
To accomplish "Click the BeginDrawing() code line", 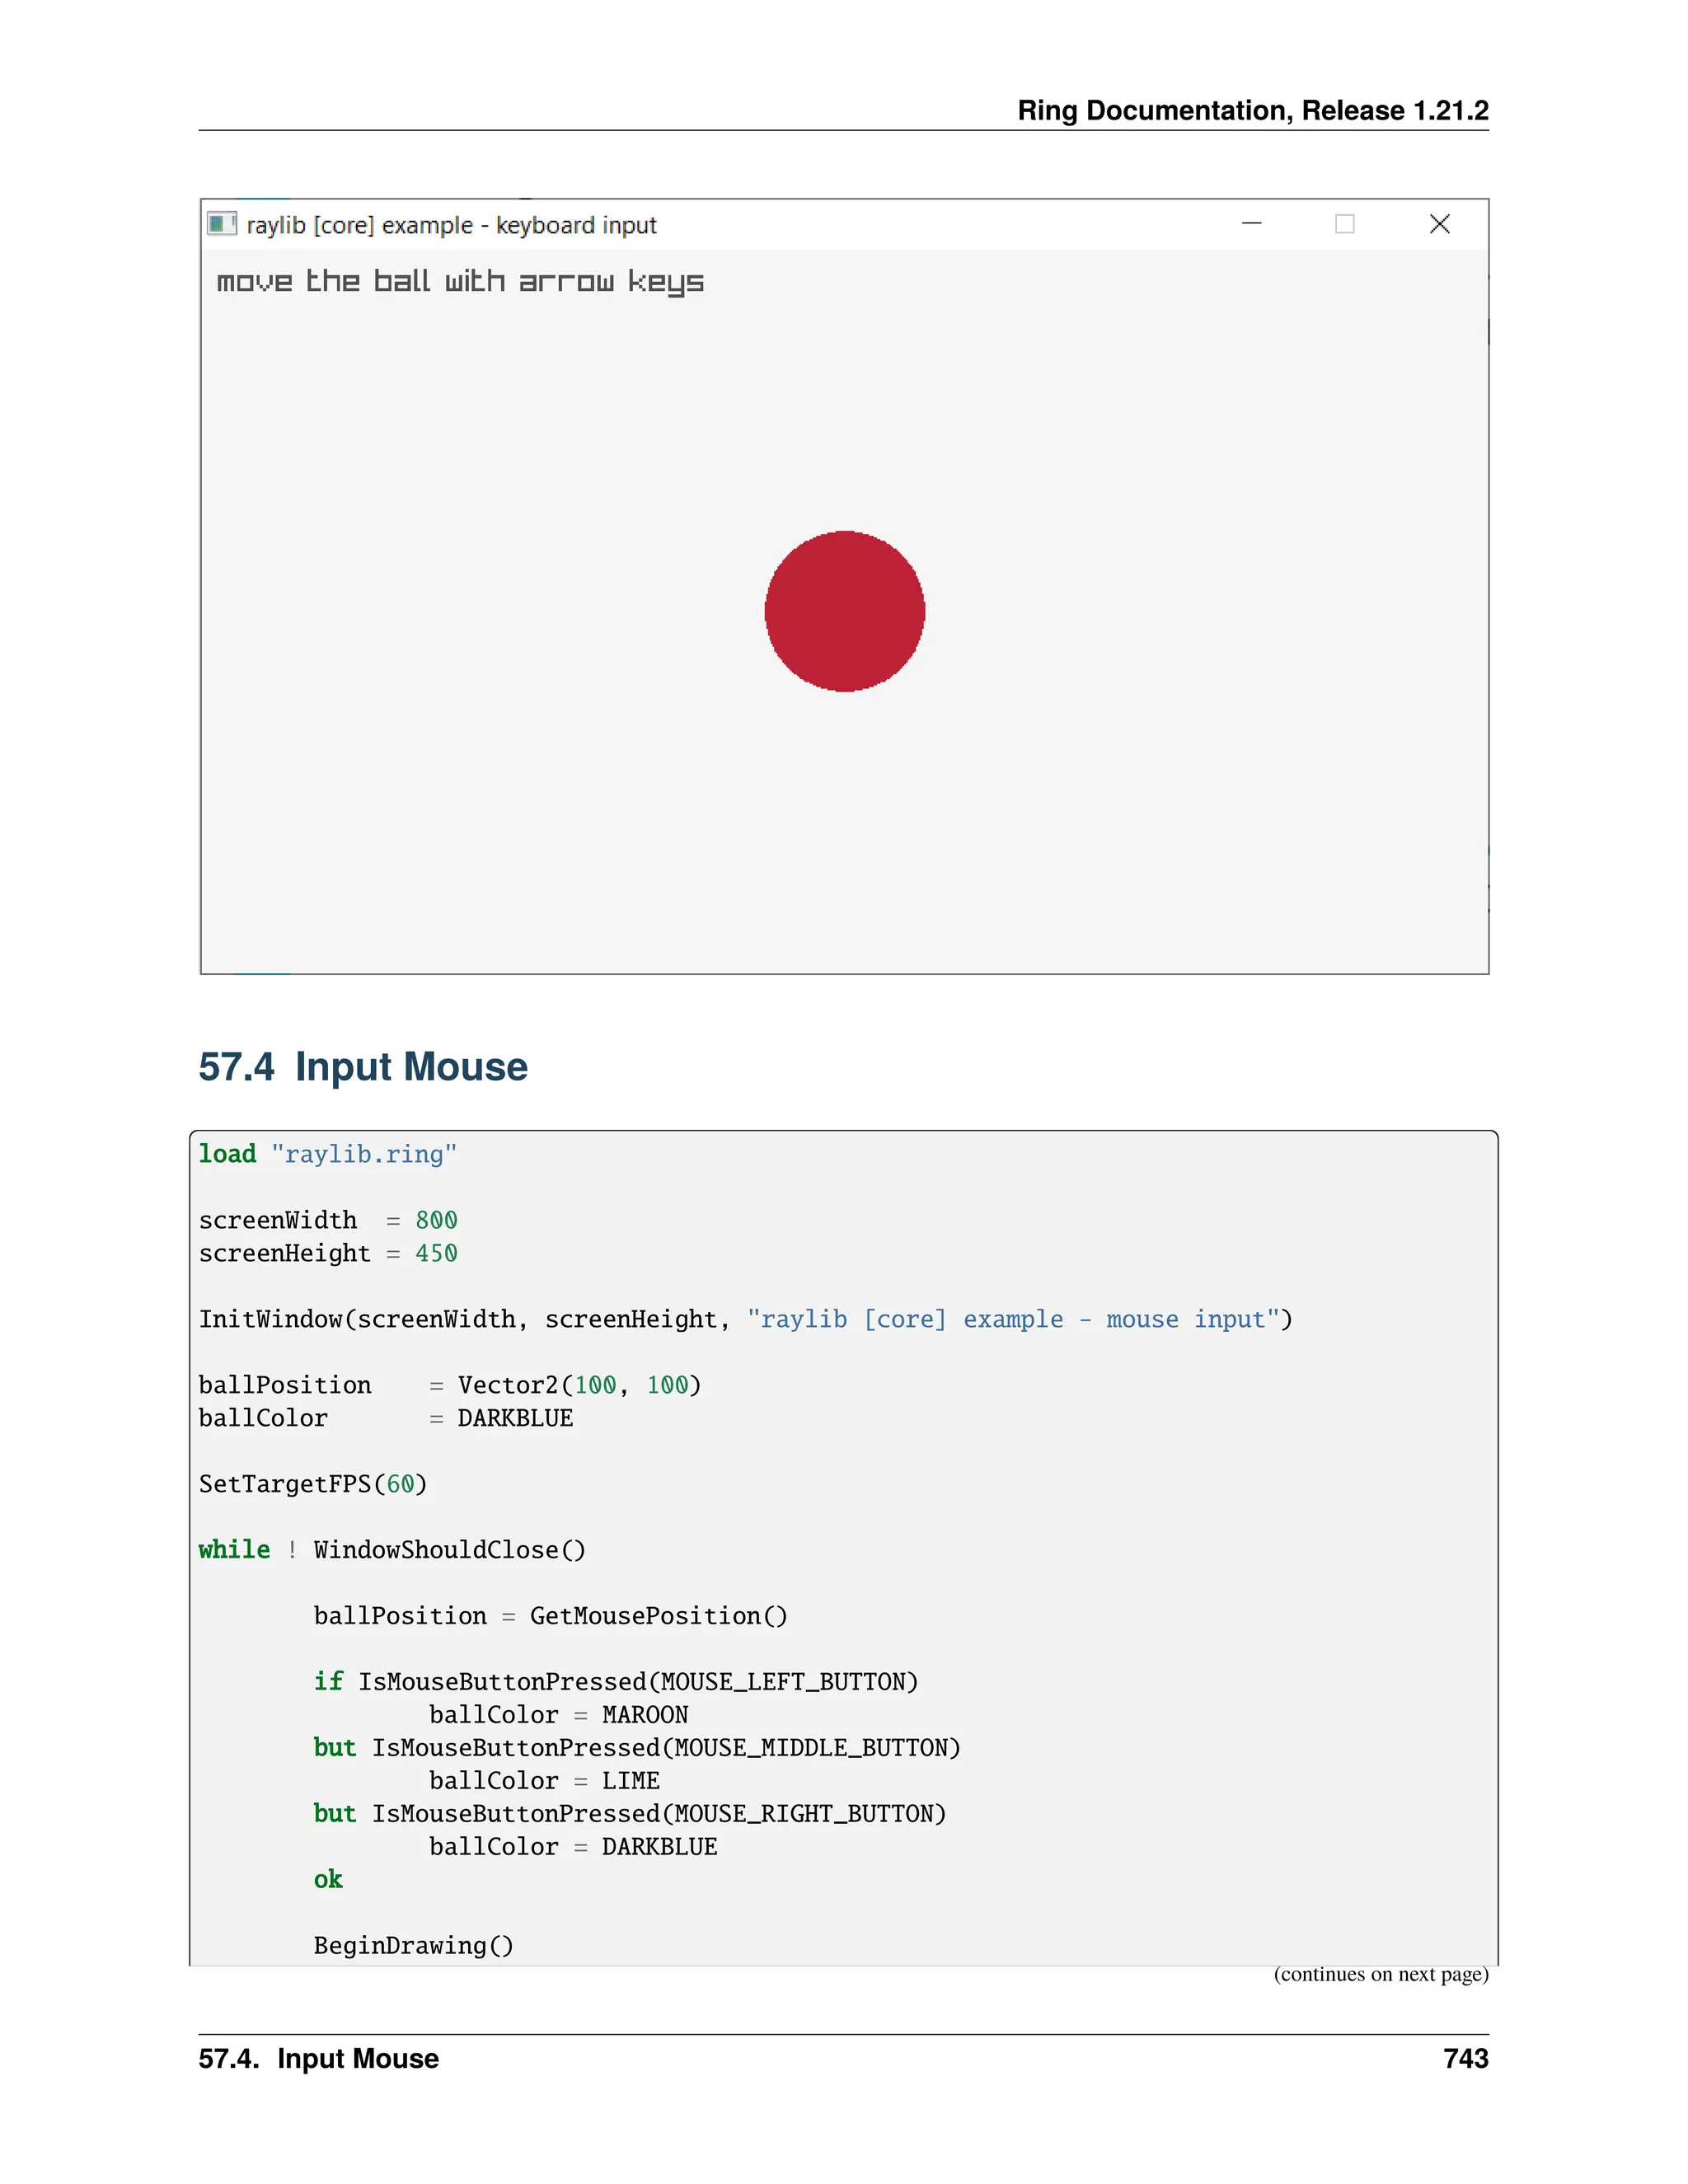I will coord(413,1946).
